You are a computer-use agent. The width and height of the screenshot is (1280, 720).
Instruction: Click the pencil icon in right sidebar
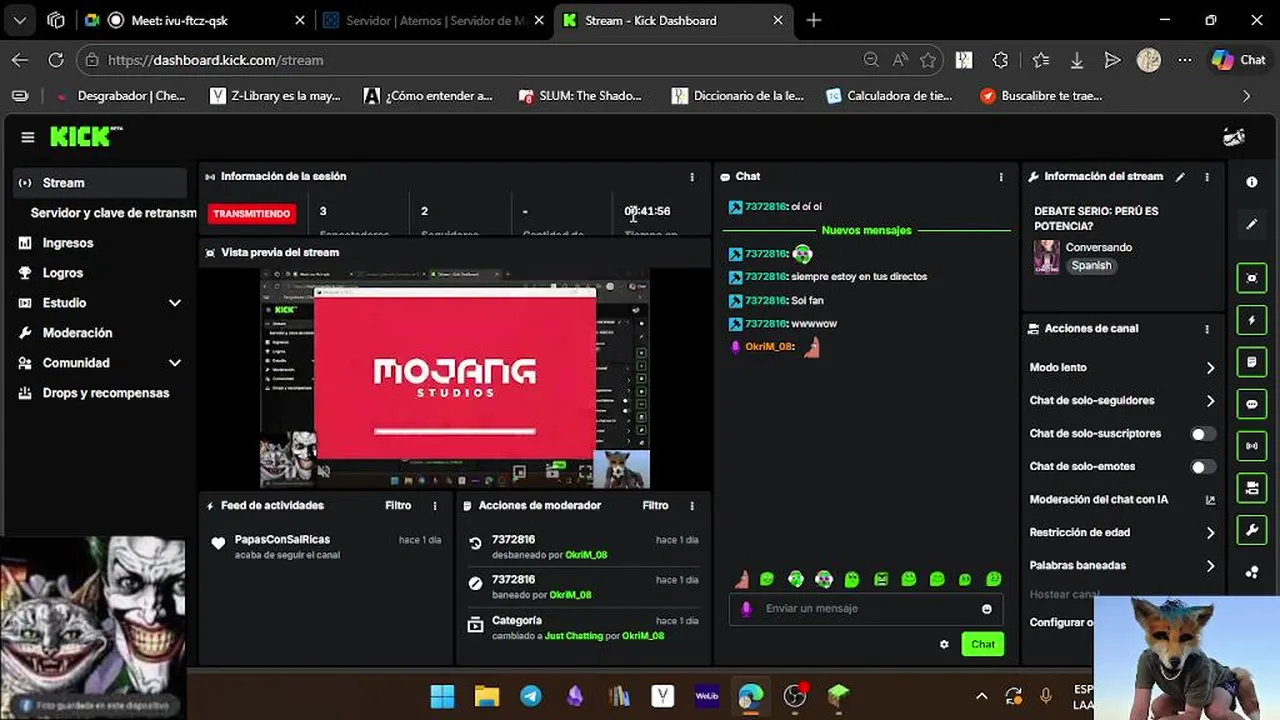pyautogui.click(x=1252, y=225)
